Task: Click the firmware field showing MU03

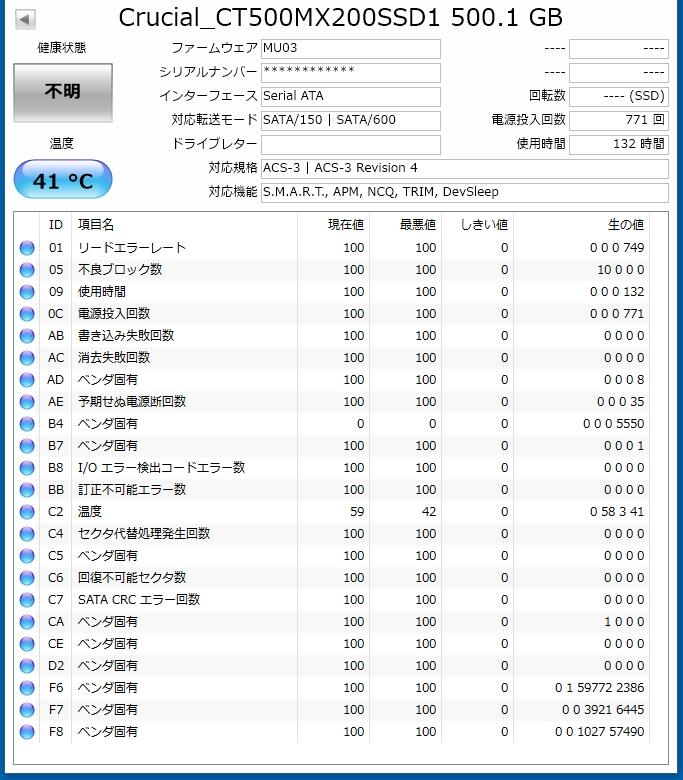Action: 351,48
